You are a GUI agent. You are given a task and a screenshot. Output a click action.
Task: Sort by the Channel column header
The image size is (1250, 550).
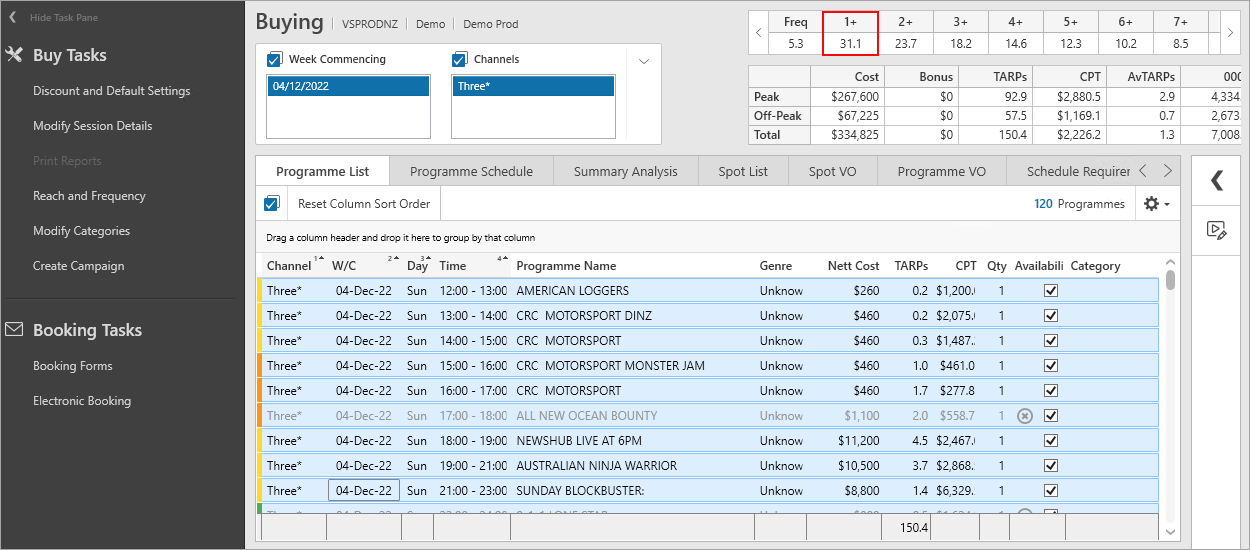[289, 266]
